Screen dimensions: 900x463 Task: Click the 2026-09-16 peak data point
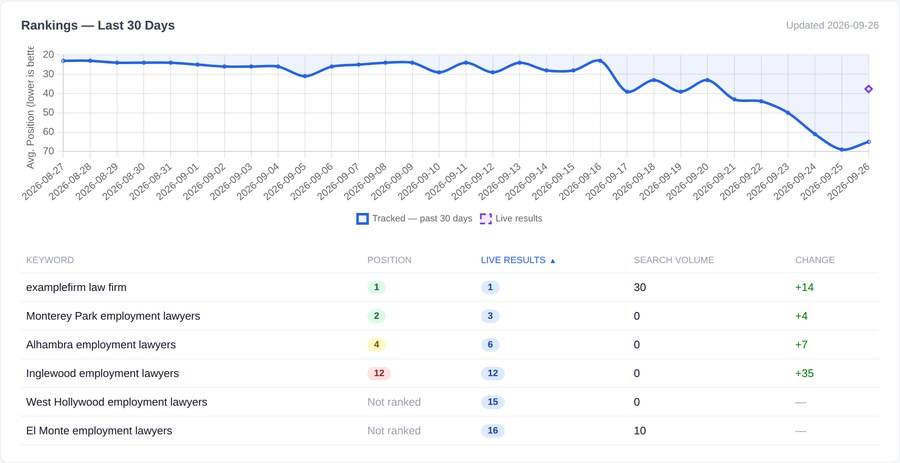pos(600,60)
